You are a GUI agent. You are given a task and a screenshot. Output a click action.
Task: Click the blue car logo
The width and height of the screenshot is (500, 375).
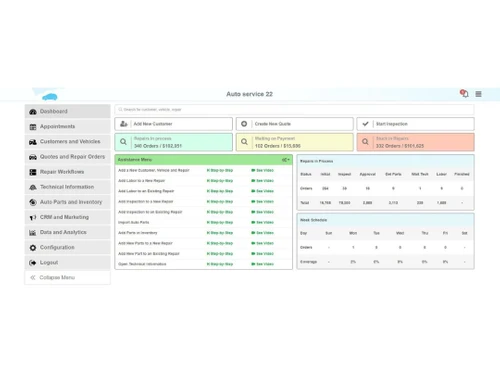50,97
